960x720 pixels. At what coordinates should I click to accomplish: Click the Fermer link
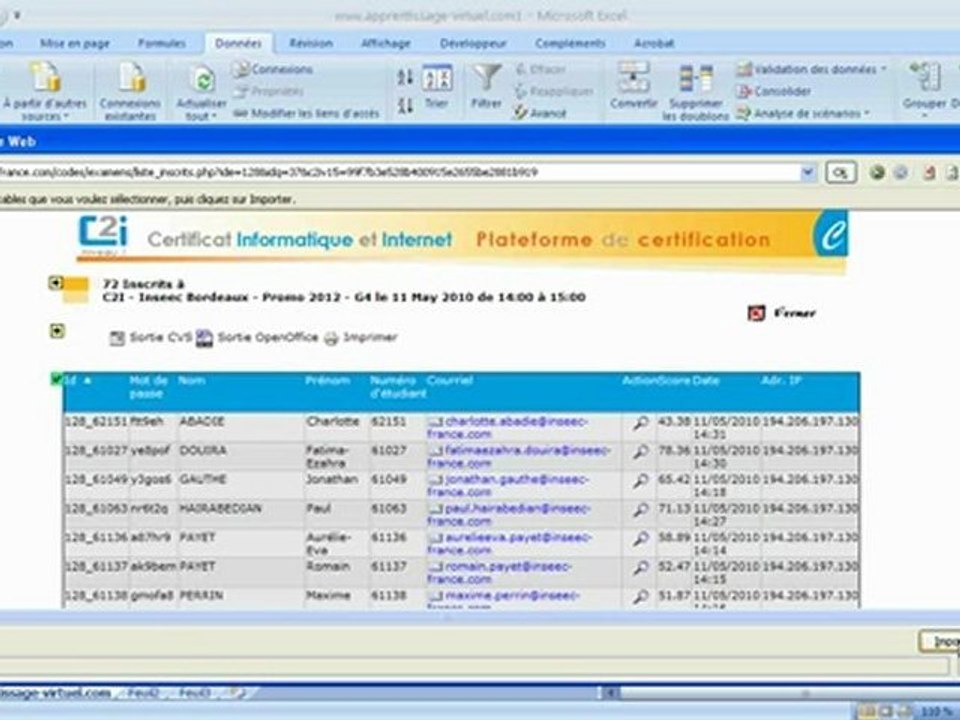(794, 313)
